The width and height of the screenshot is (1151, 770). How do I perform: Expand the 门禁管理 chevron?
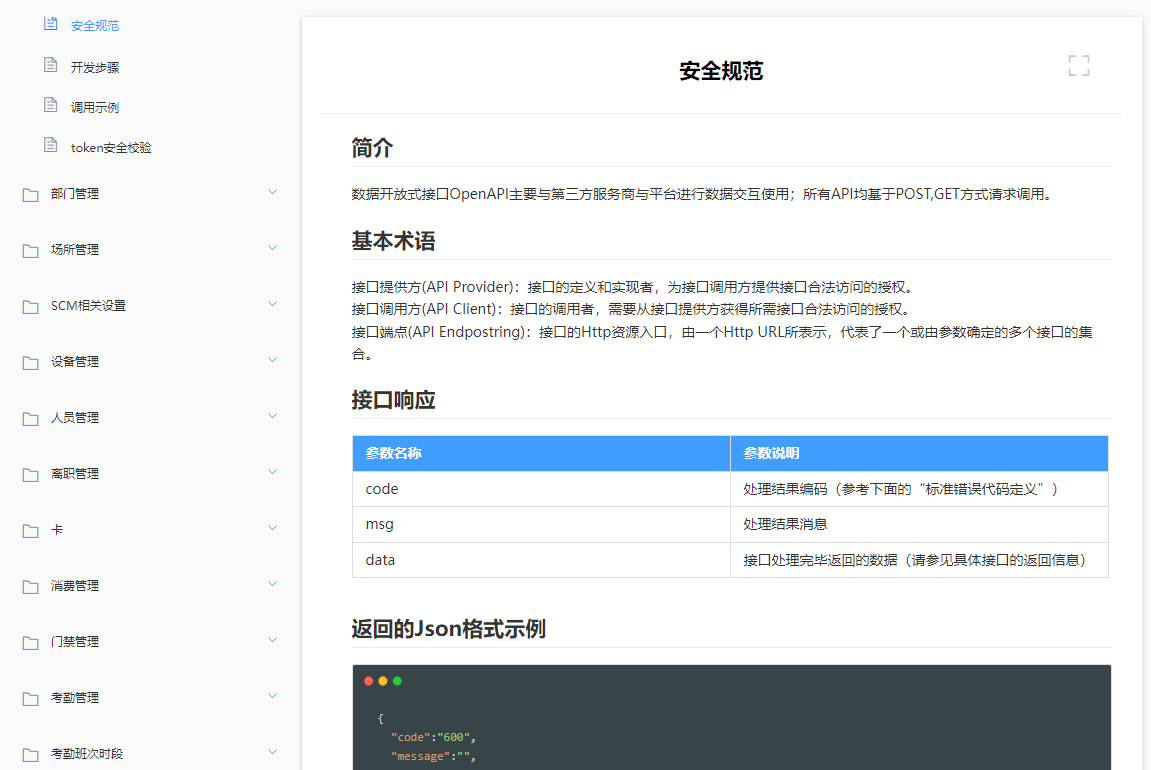[x=272, y=640]
